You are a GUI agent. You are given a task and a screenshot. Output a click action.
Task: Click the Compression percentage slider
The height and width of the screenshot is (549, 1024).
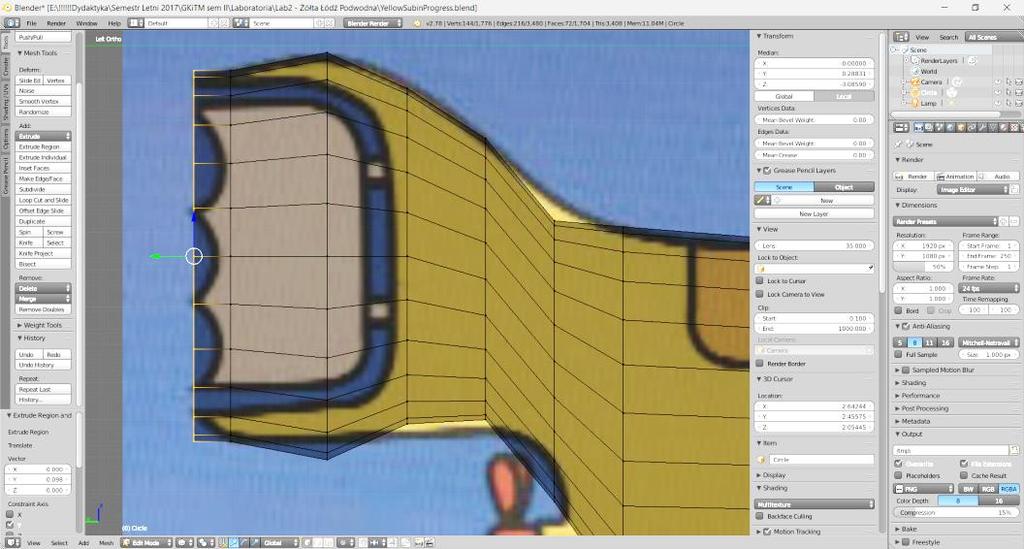(955, 512)
